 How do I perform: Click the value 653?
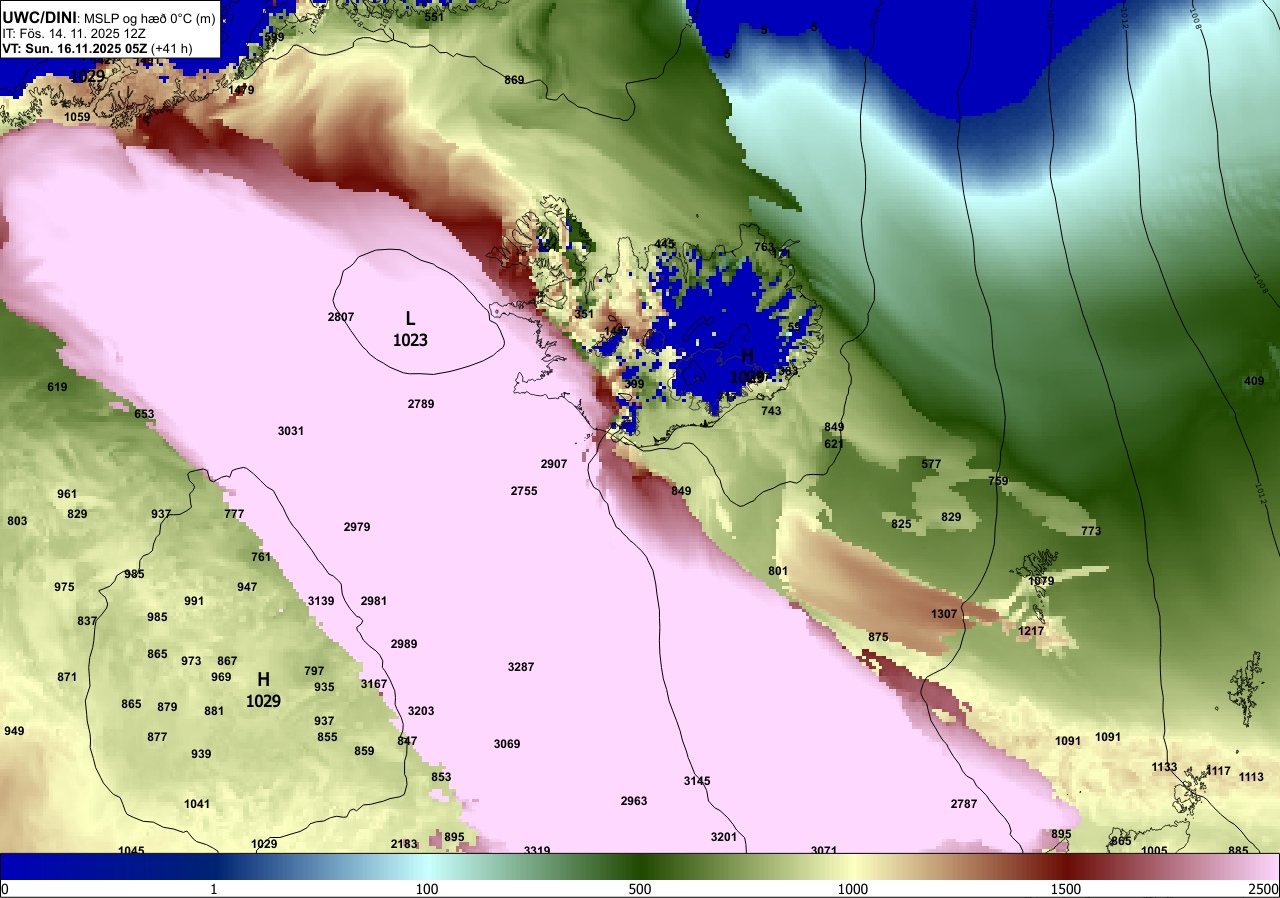tap(144, 414)
